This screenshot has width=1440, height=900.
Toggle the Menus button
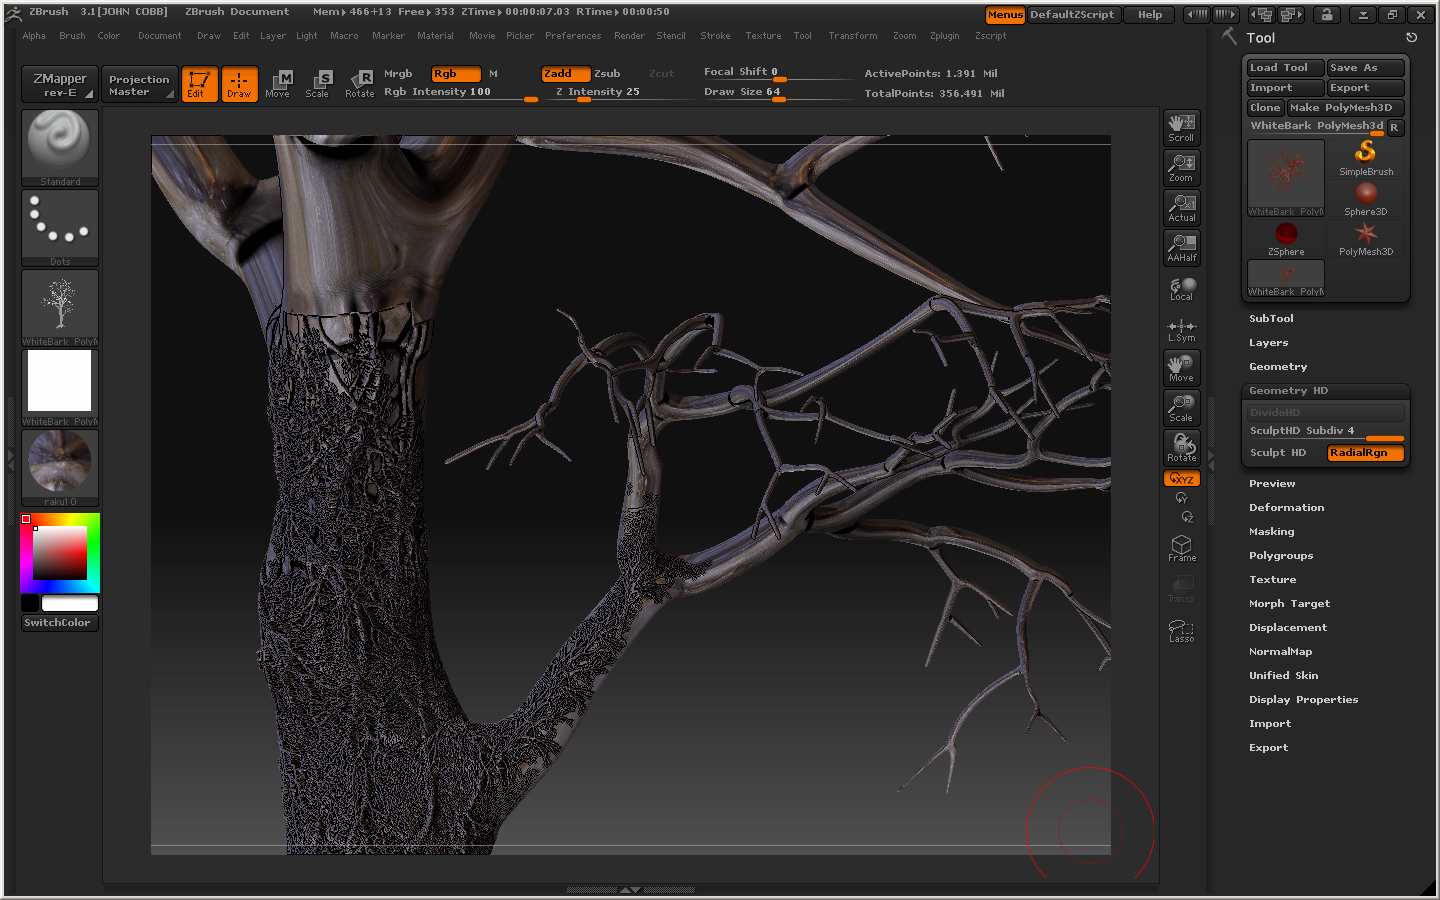(1005, 15)
